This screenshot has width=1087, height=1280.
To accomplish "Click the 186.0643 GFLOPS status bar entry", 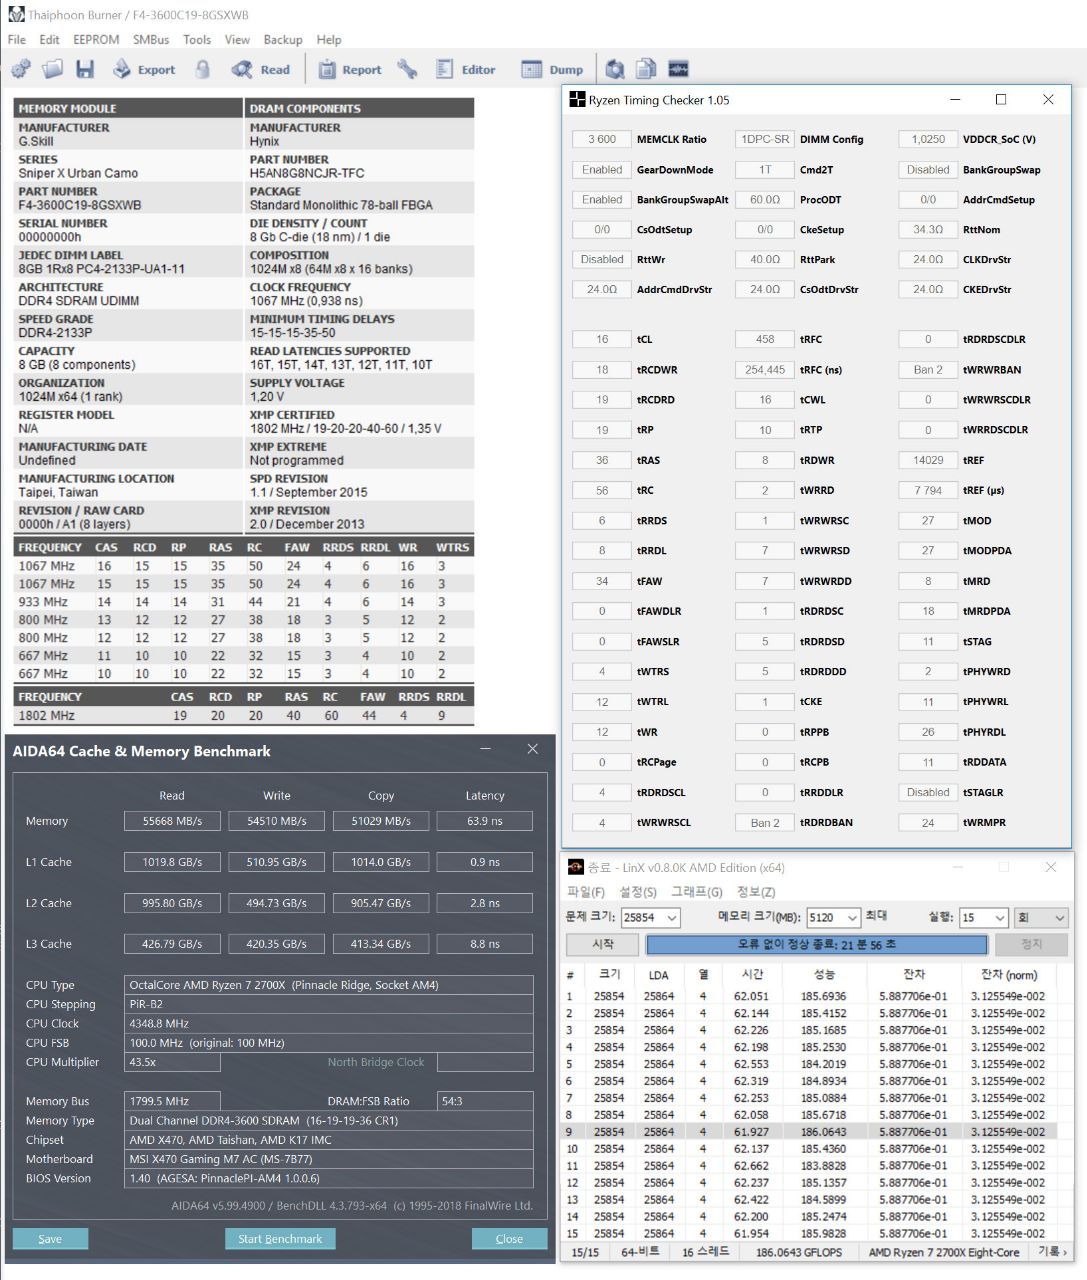I will [799, 1252].
